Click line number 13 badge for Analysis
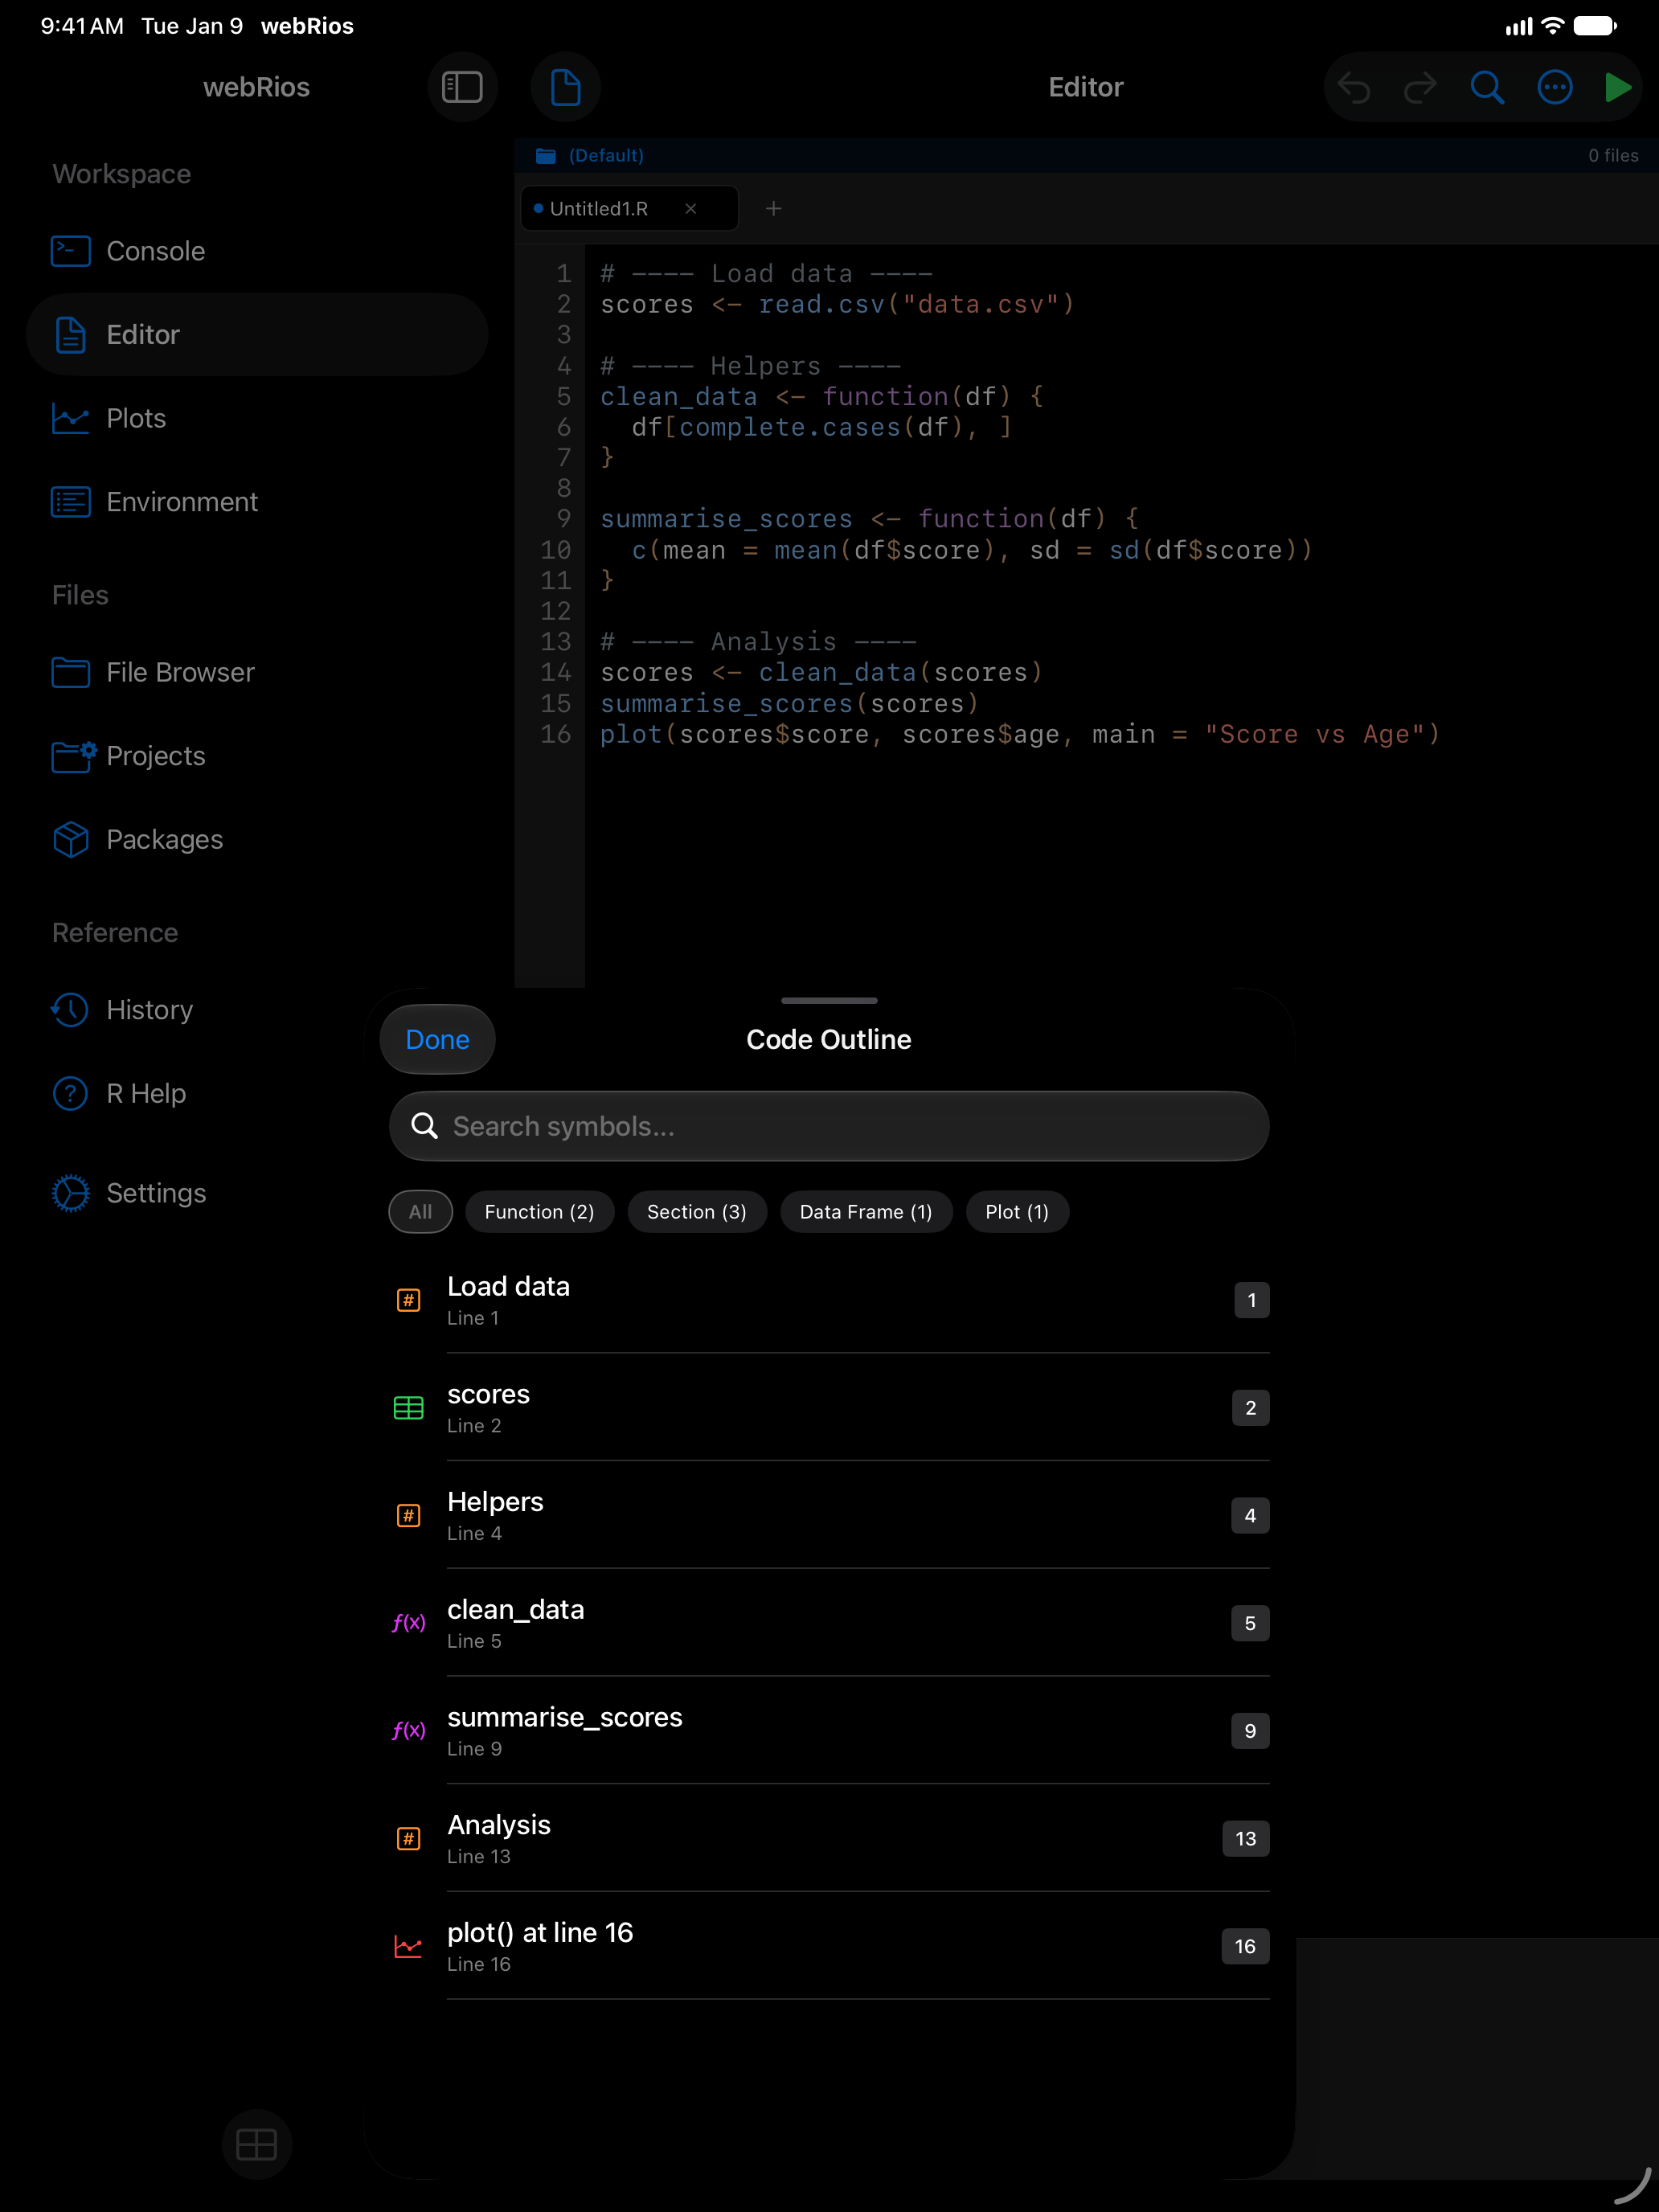The image size is (1659, 2212). pos(1246,1839)
